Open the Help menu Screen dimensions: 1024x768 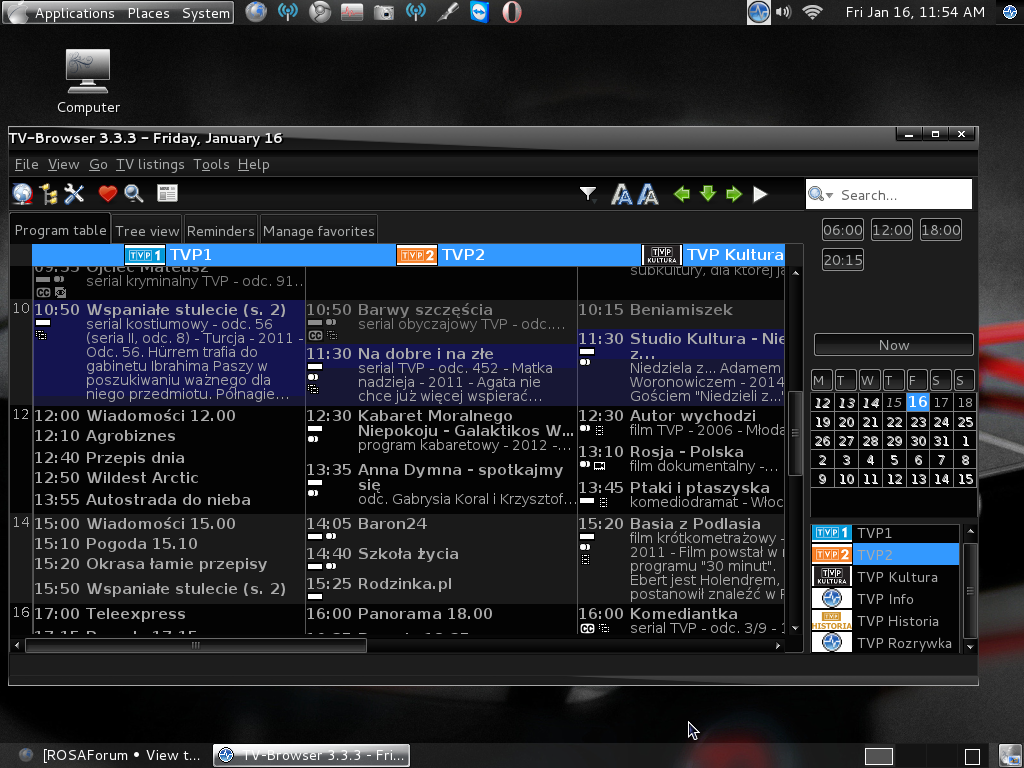point(253,165)
